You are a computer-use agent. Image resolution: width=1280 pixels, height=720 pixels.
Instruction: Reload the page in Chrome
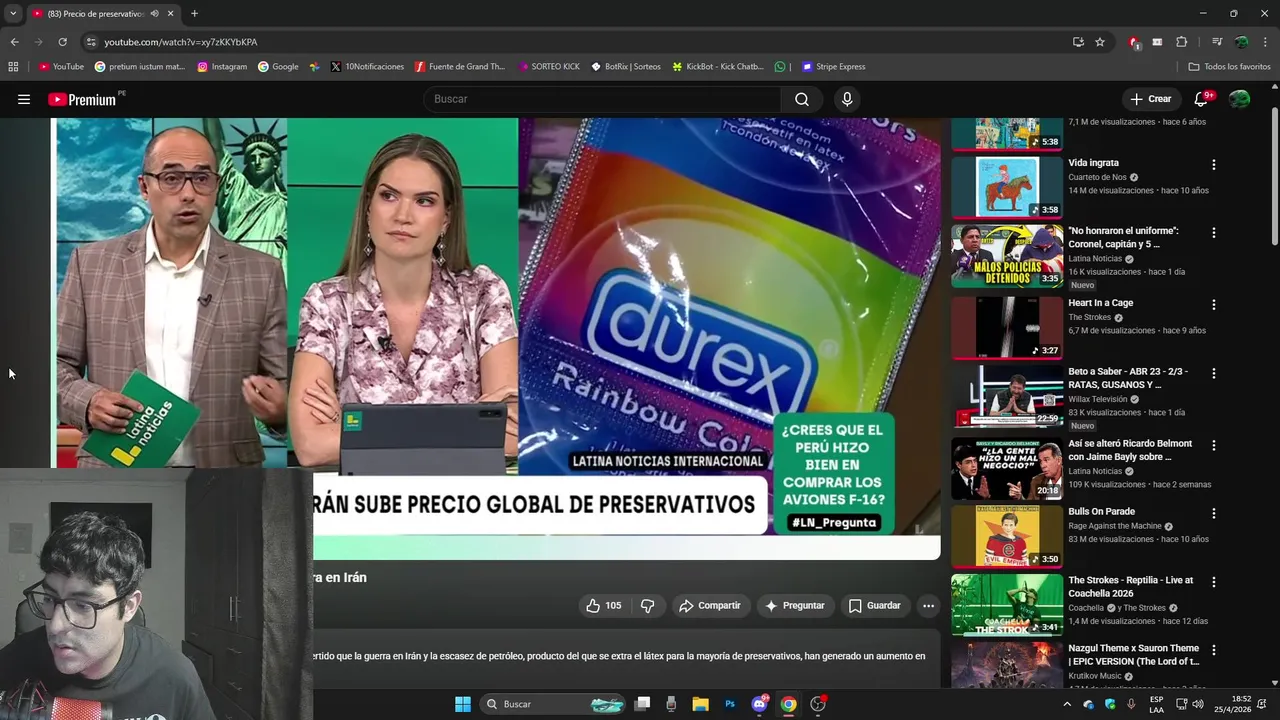coord(62,42)
